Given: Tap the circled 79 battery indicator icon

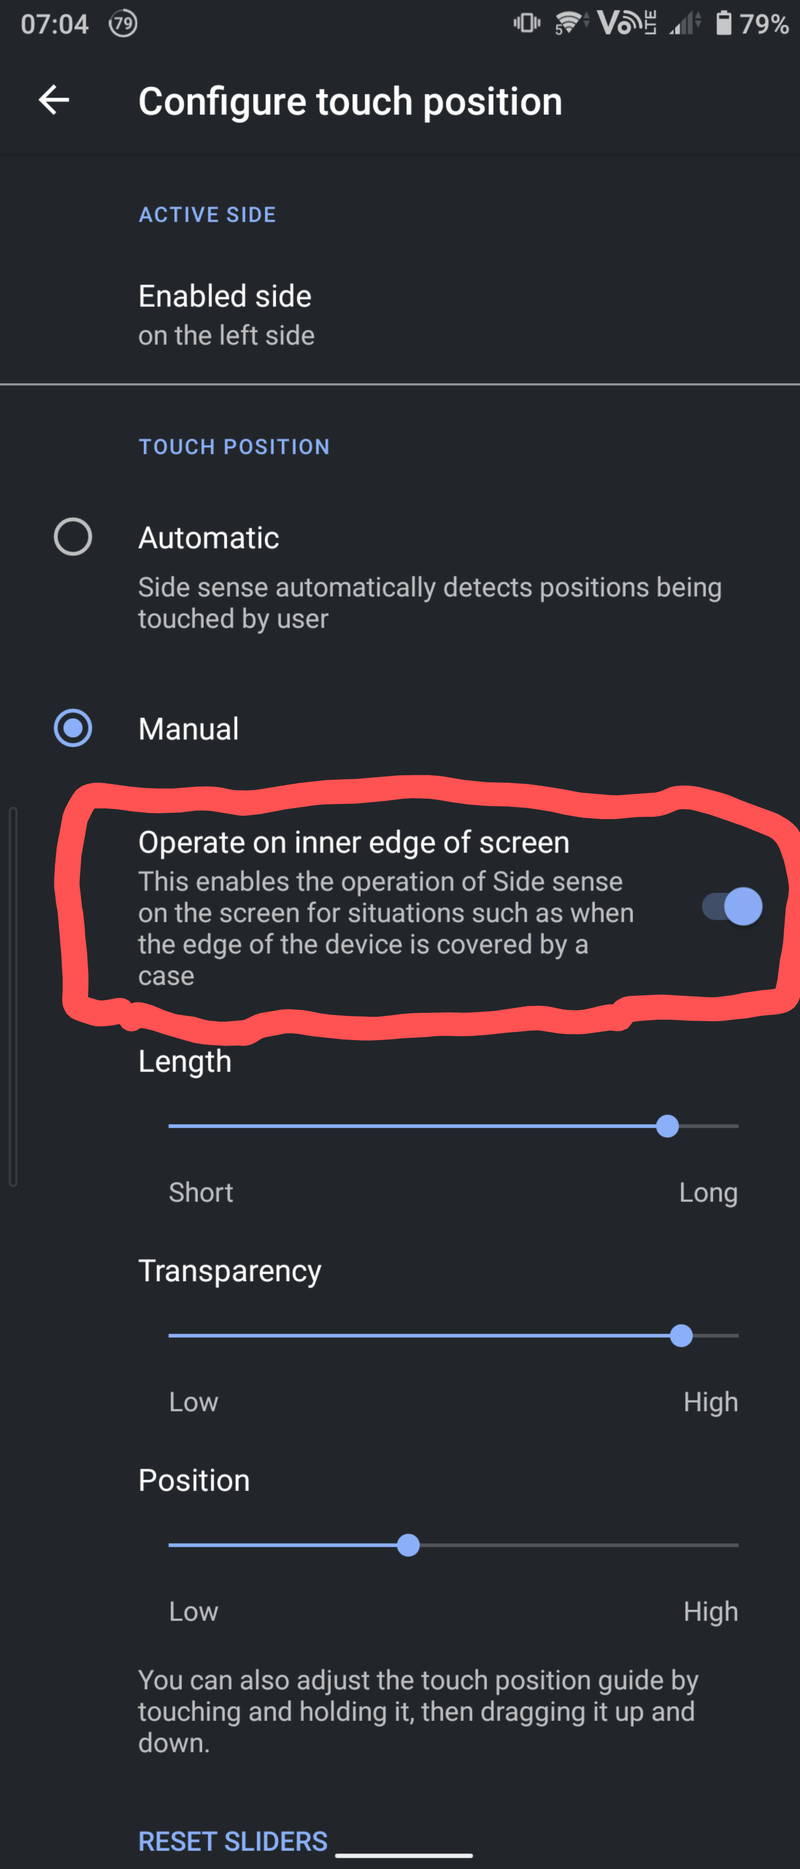Looking at the screenshot, I should coord(123,23).
